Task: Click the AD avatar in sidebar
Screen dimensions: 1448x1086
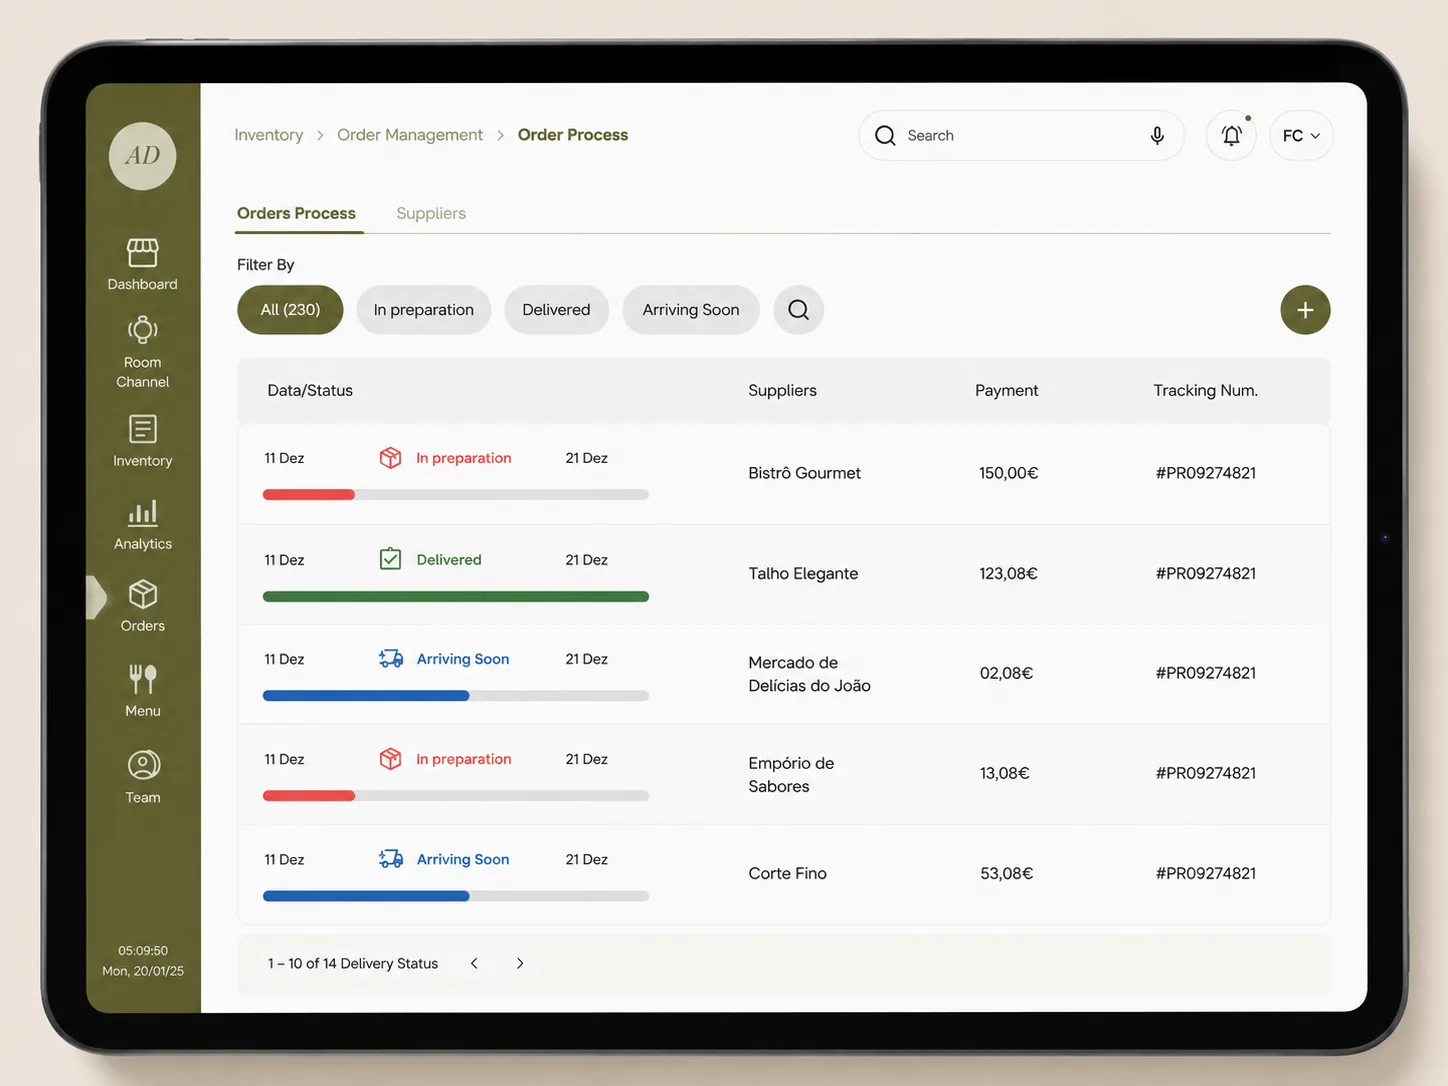Action: point(143,156)
